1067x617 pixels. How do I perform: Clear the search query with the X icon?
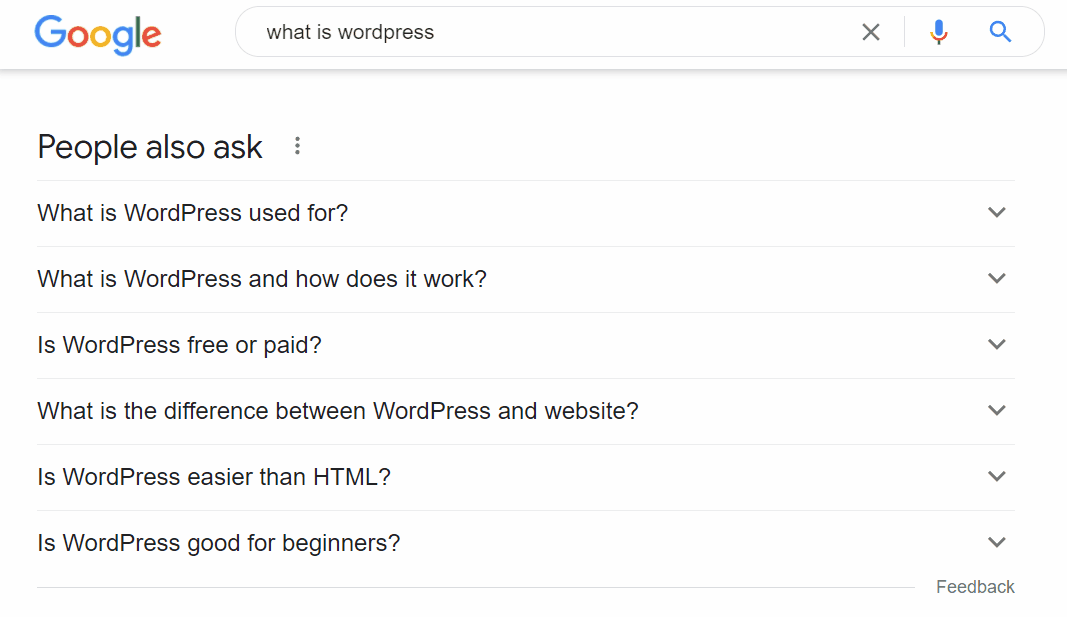[x=871, y=32]
